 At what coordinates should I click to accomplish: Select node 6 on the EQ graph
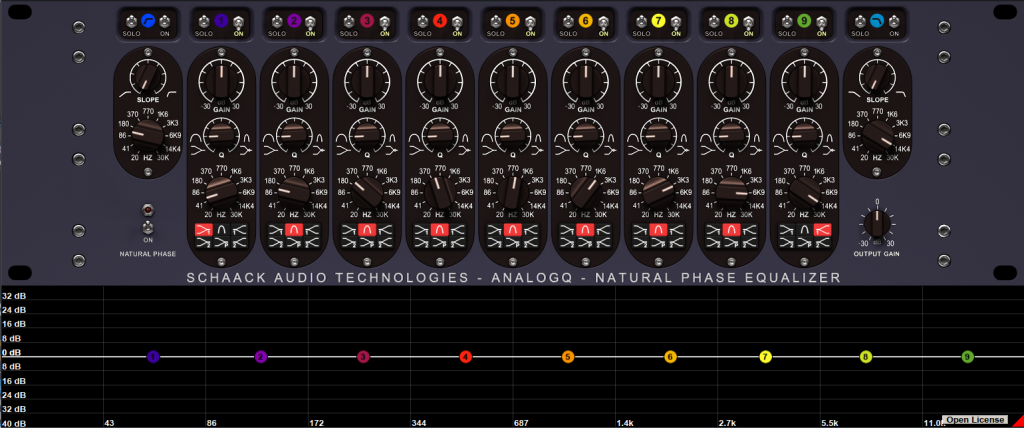[x=670, y=357]
